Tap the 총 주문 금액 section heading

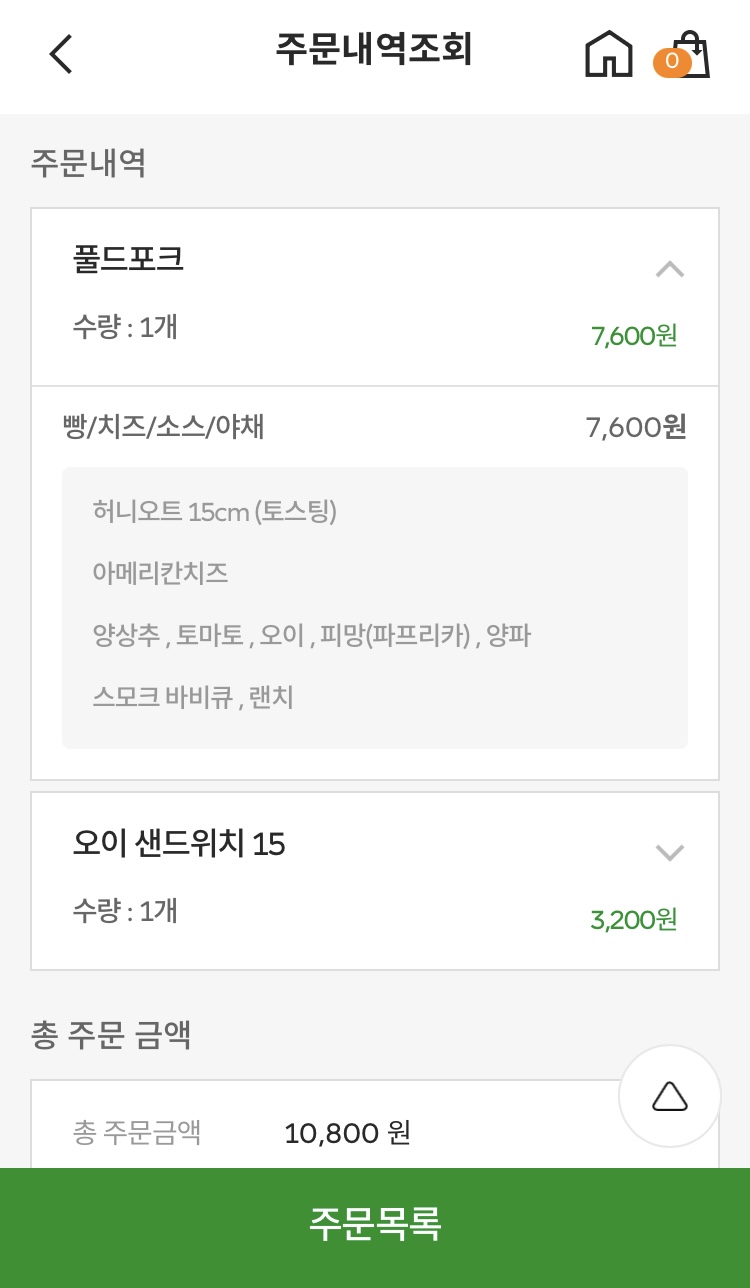(x=111, y=1036)
